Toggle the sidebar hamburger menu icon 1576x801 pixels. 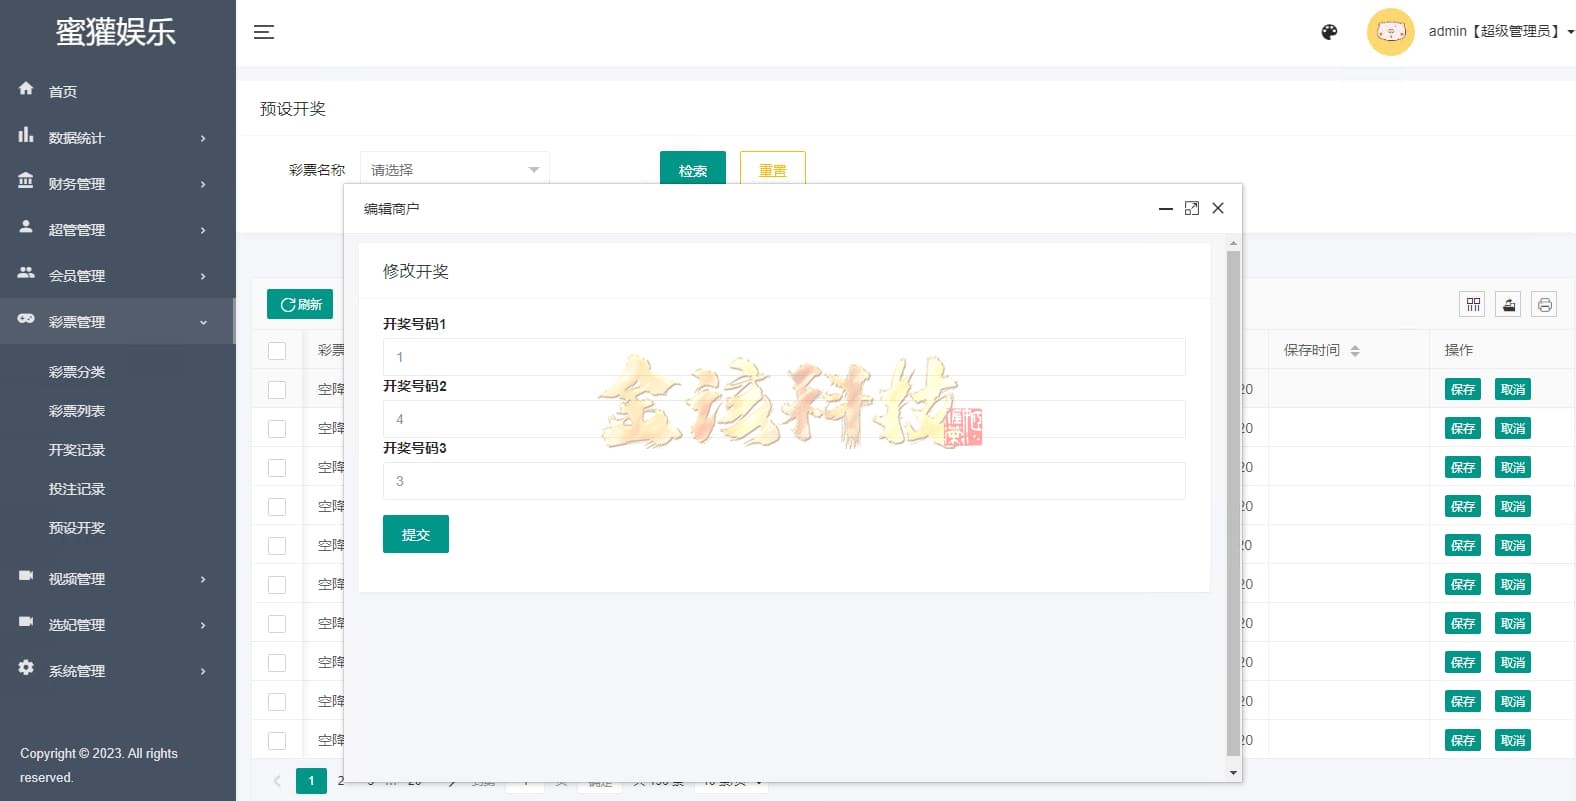pos(264,32)
